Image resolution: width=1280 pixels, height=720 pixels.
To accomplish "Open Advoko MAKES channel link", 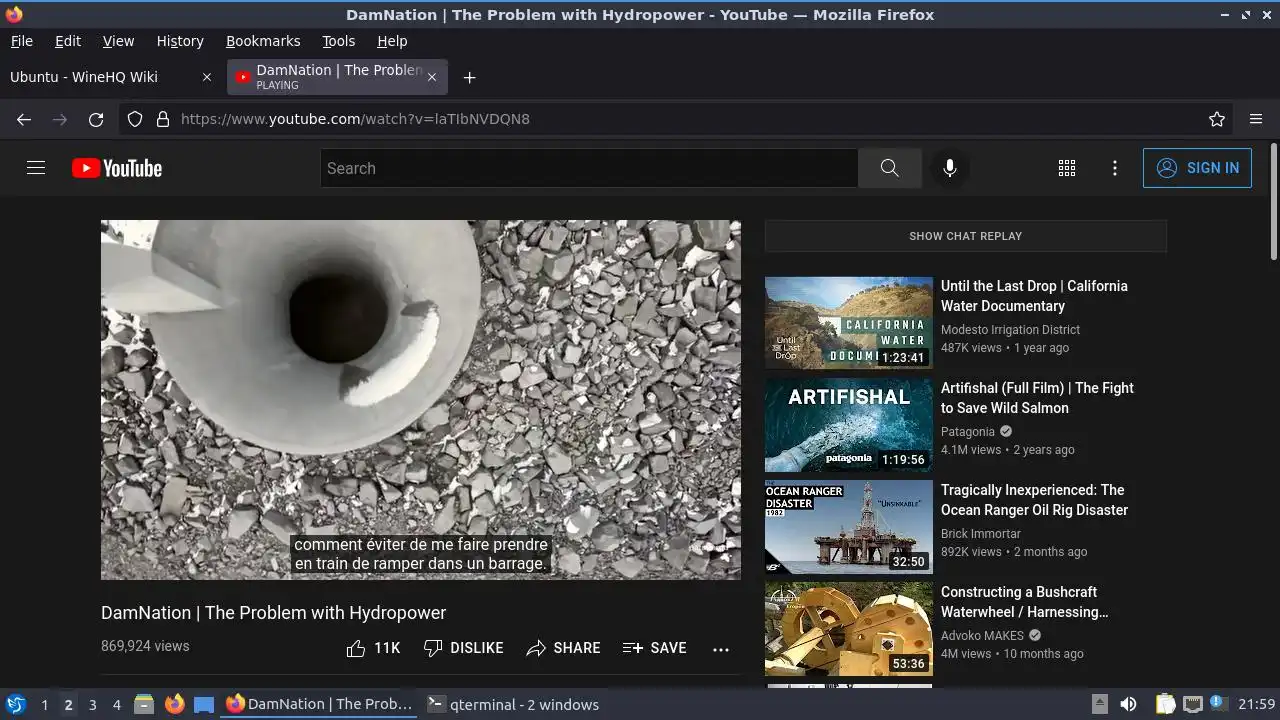I will pos(983,636).
